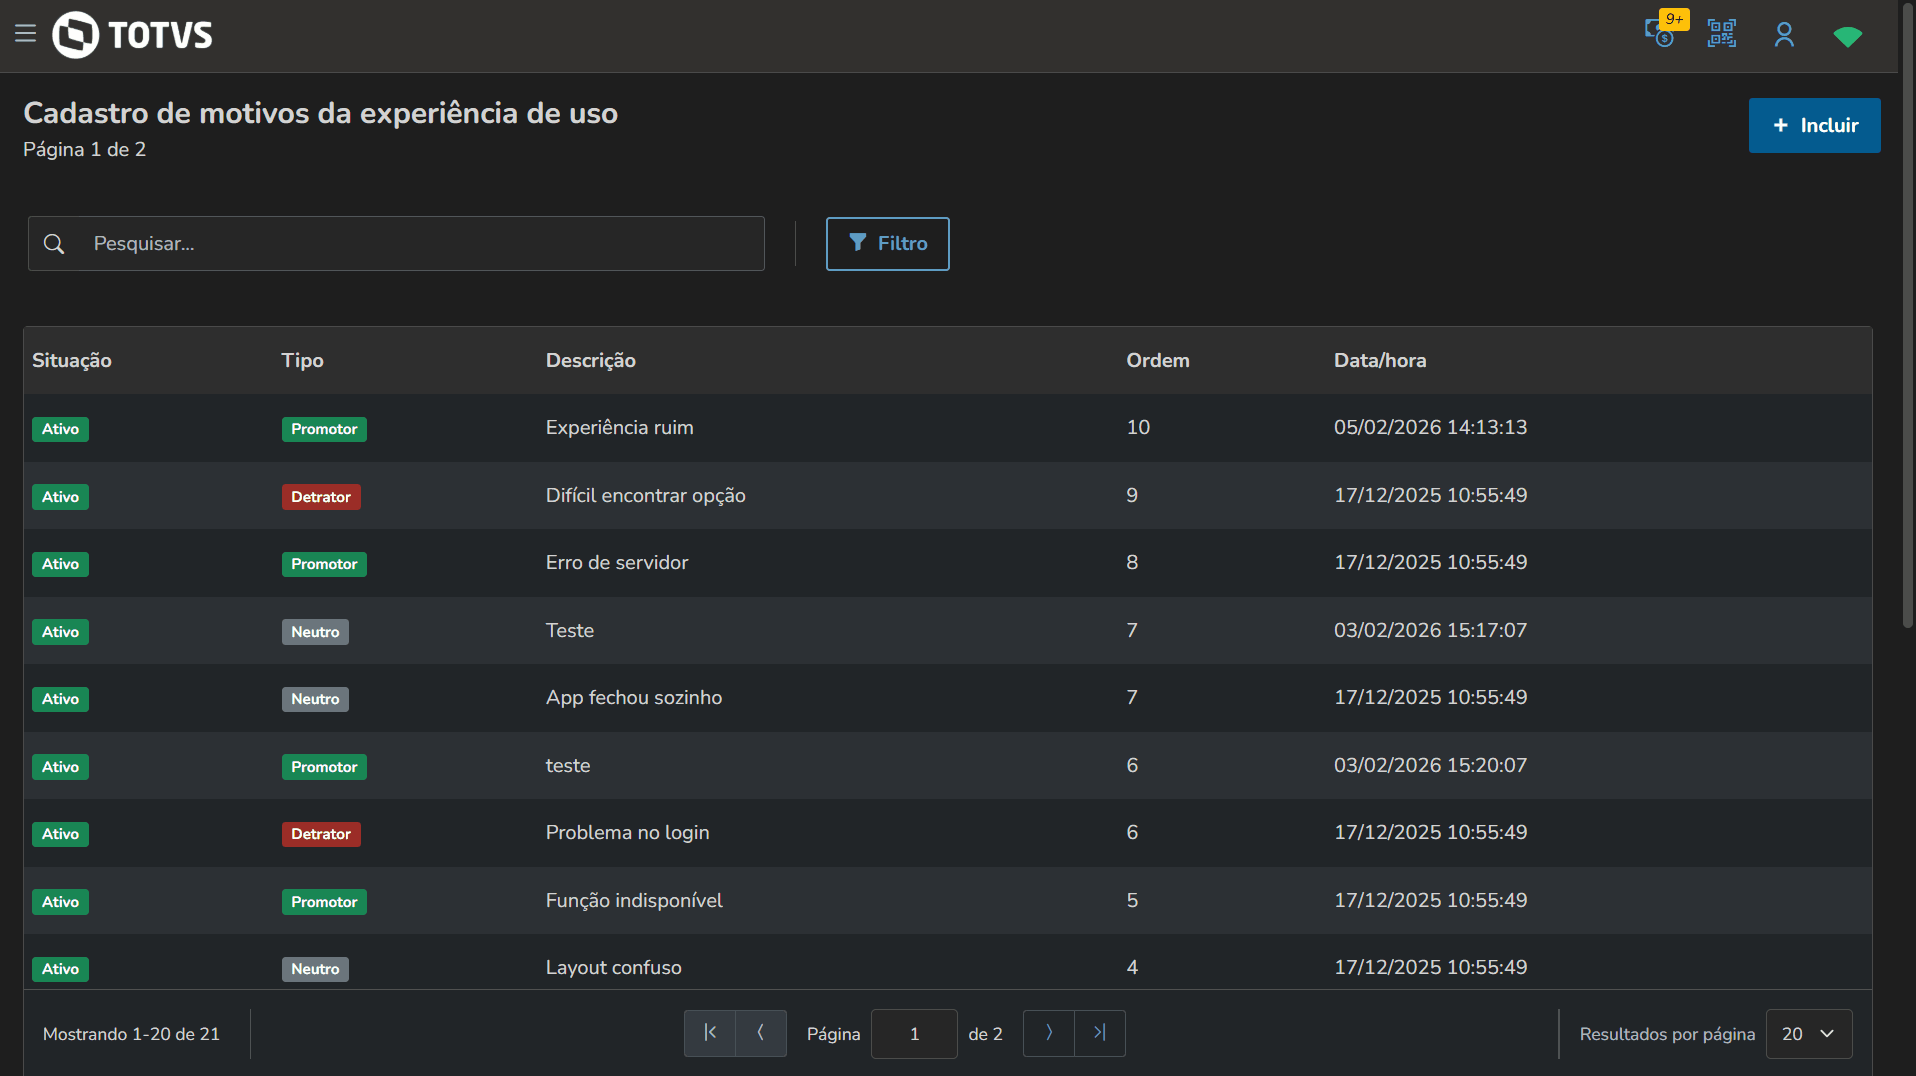Click the Pesquisar search field
Screen dimensions: 1916x1076
coord(420,244)
